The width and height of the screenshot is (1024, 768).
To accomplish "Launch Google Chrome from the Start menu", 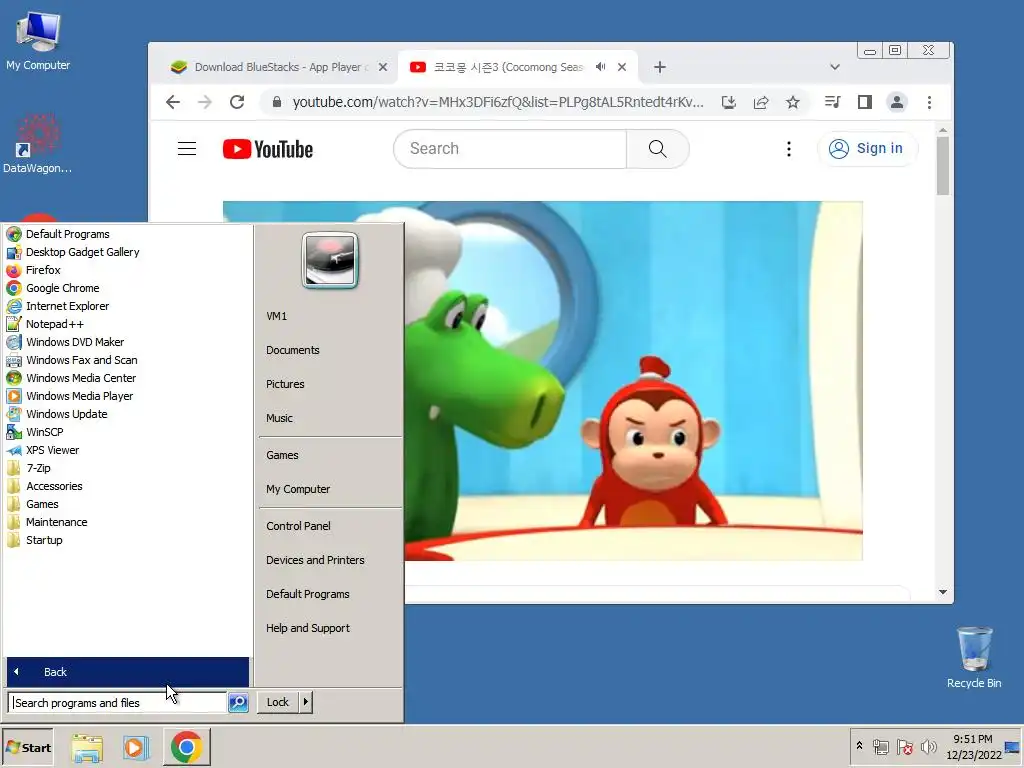I will [x=63, y=288].
